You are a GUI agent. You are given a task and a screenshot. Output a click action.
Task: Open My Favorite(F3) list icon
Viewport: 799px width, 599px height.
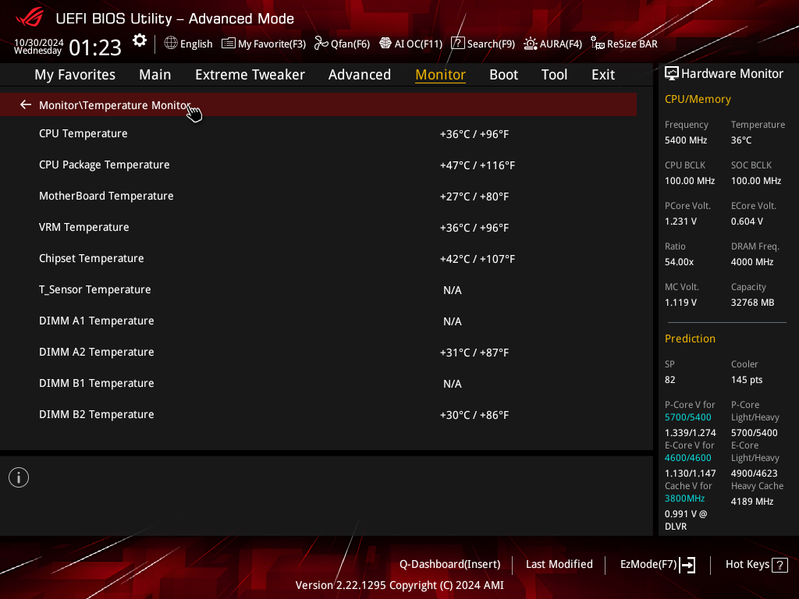coord(228,43)
